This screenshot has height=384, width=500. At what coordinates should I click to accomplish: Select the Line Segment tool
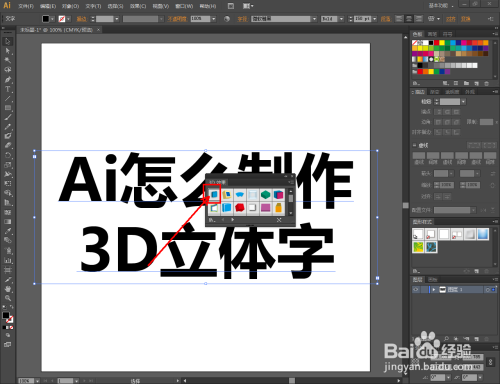[8, 98]
